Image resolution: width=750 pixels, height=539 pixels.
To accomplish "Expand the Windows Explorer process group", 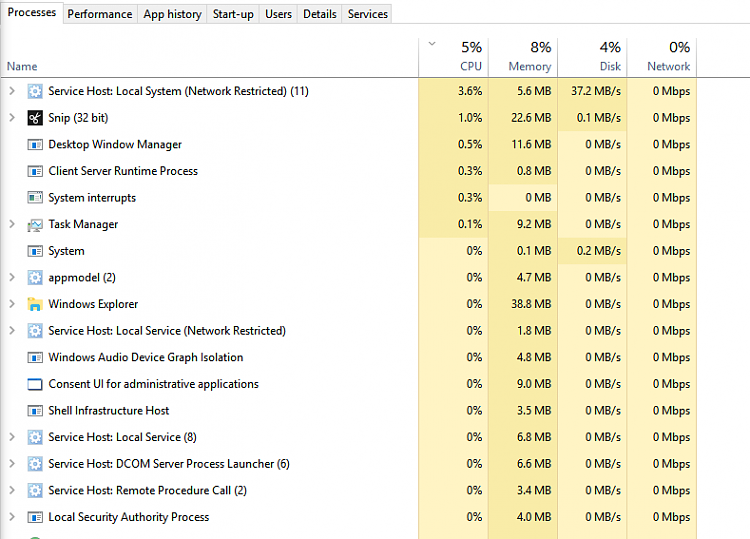I will point(12,304).
